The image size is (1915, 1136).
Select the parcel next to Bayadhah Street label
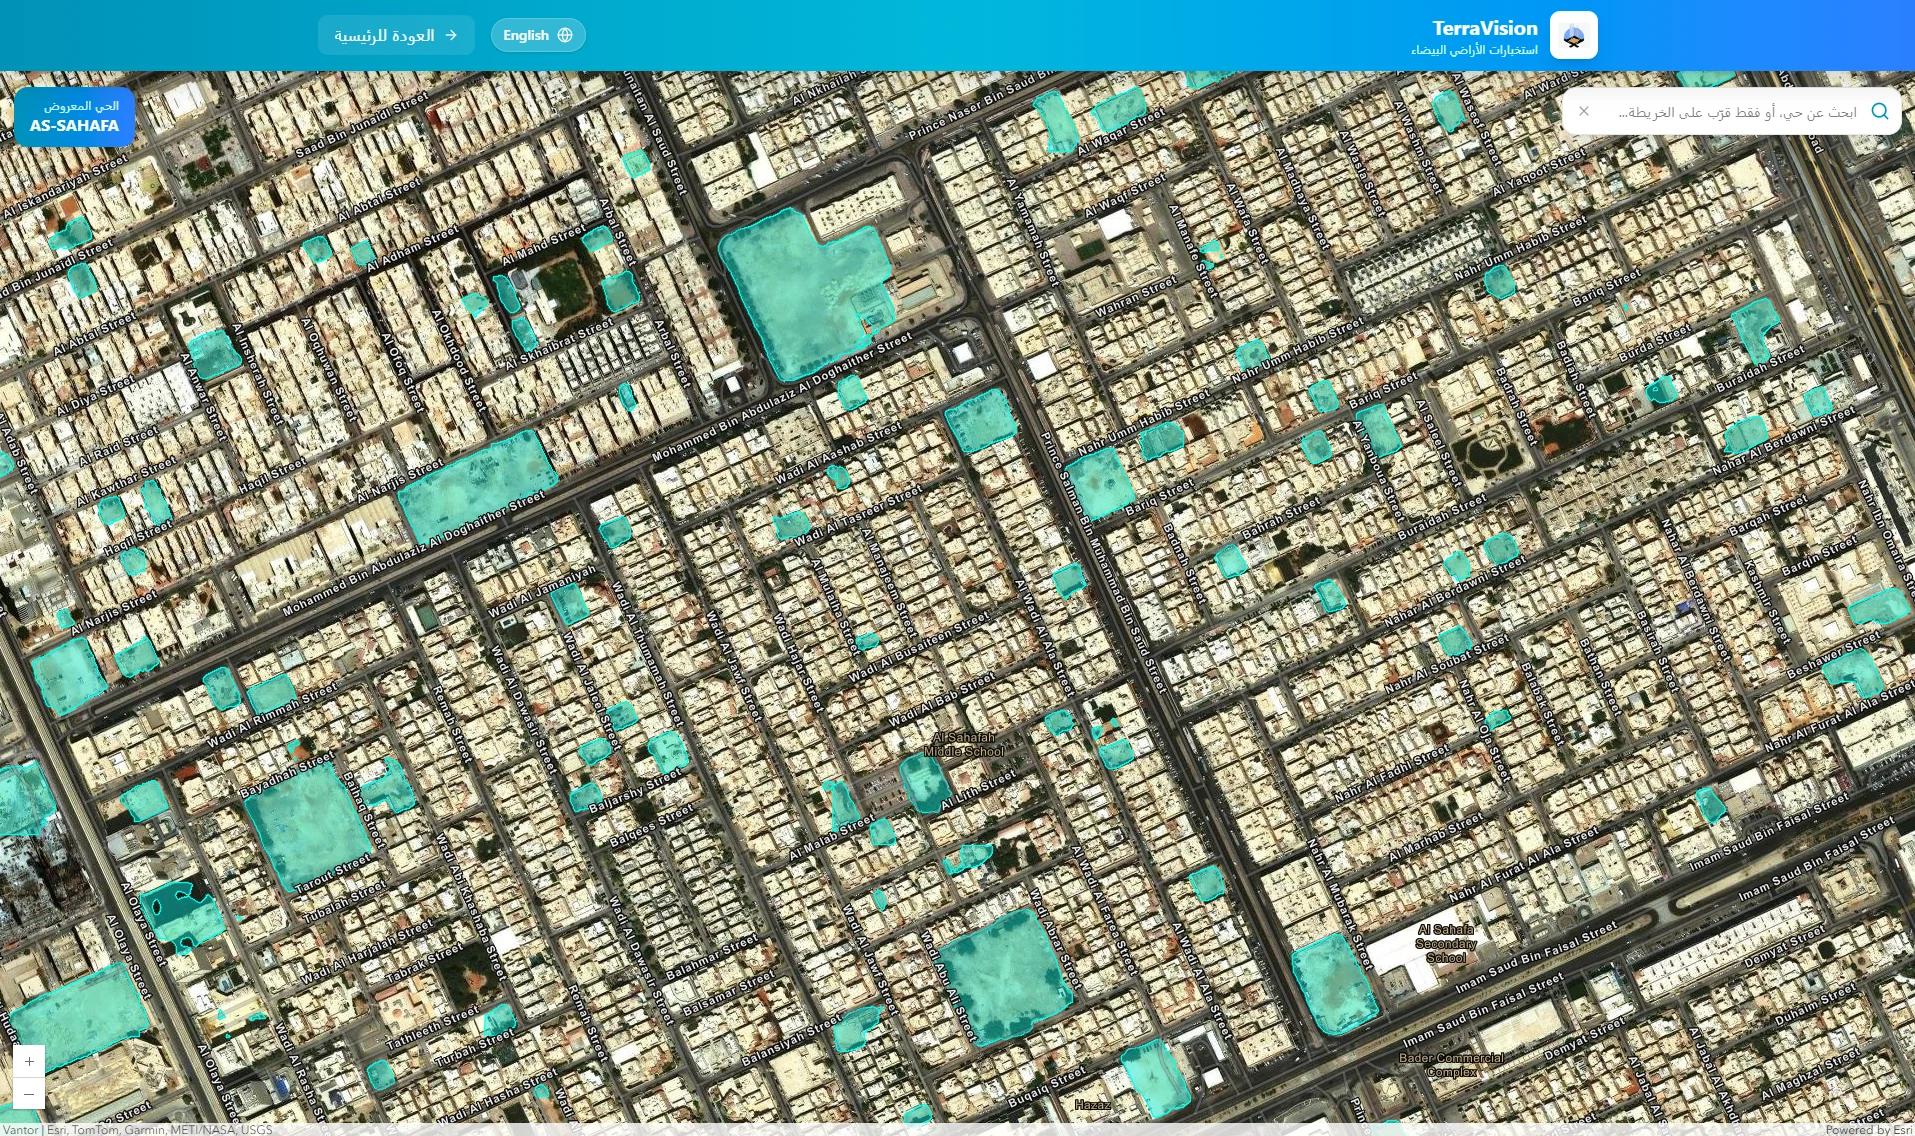(307, 830)
